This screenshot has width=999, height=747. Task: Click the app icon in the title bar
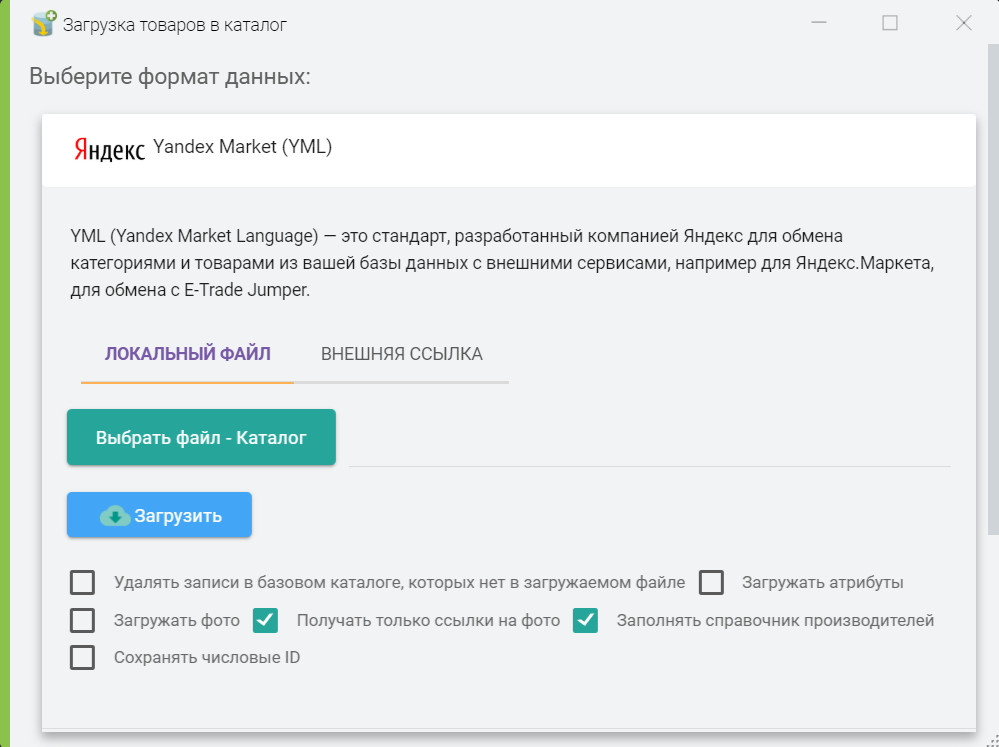pyautogui.click(x=43, y=24)
